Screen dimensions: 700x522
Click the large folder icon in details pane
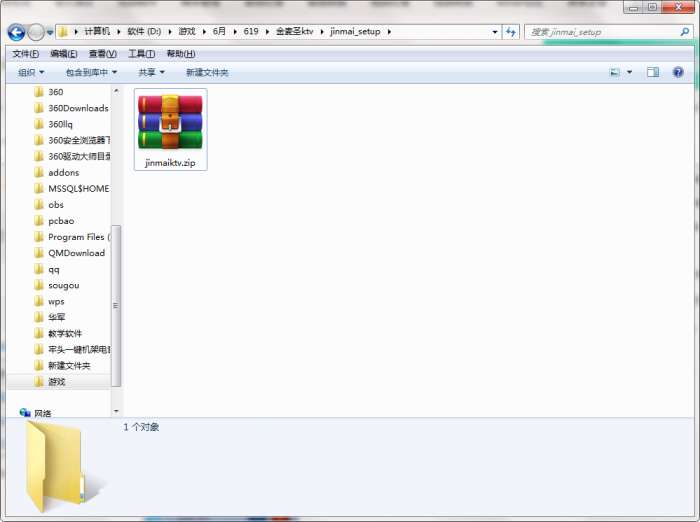point(56,465)
